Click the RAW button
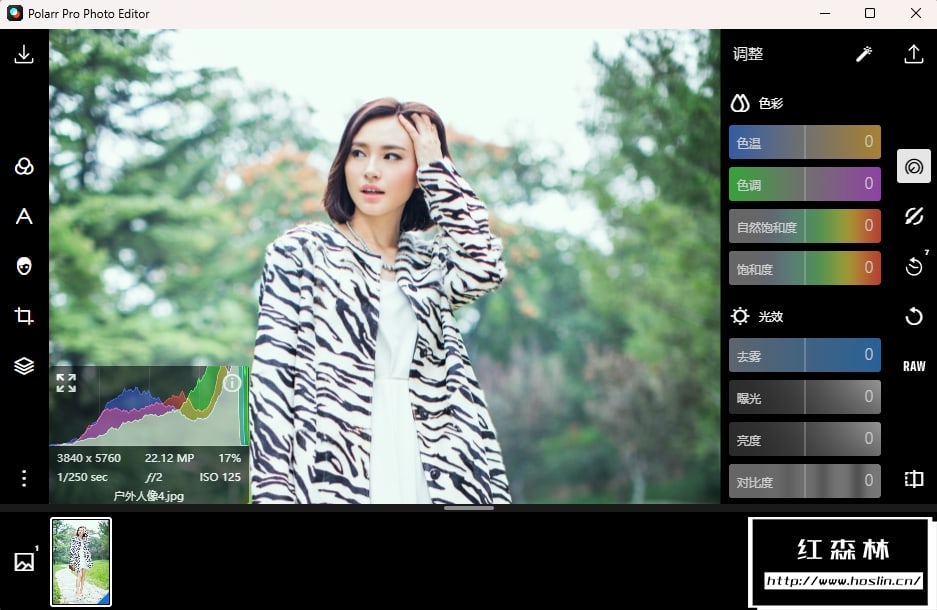 pos(914,366)
